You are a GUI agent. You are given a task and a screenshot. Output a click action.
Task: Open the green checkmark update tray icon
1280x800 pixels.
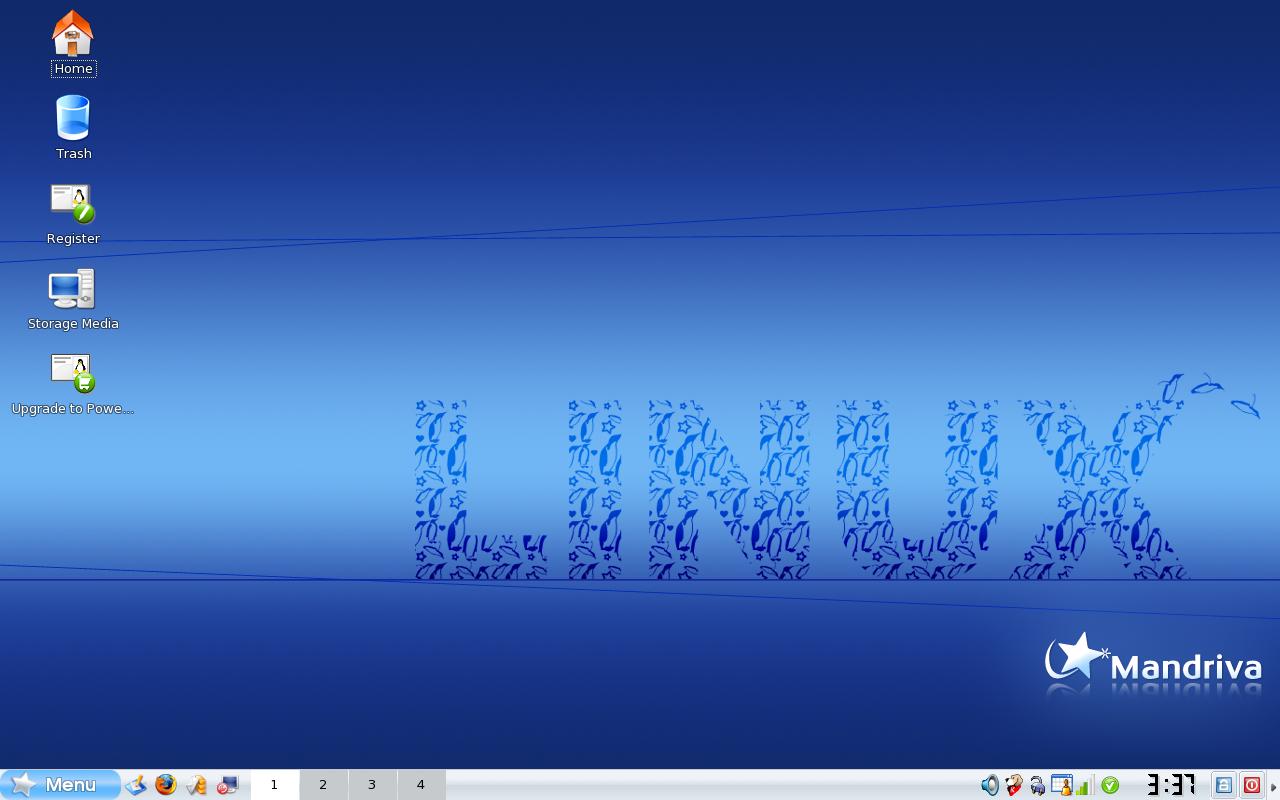(1110, 785)
